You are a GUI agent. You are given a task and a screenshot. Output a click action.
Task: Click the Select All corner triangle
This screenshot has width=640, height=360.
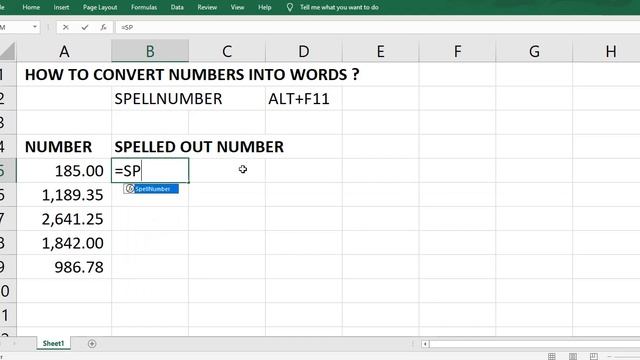(x=8, y=51)
